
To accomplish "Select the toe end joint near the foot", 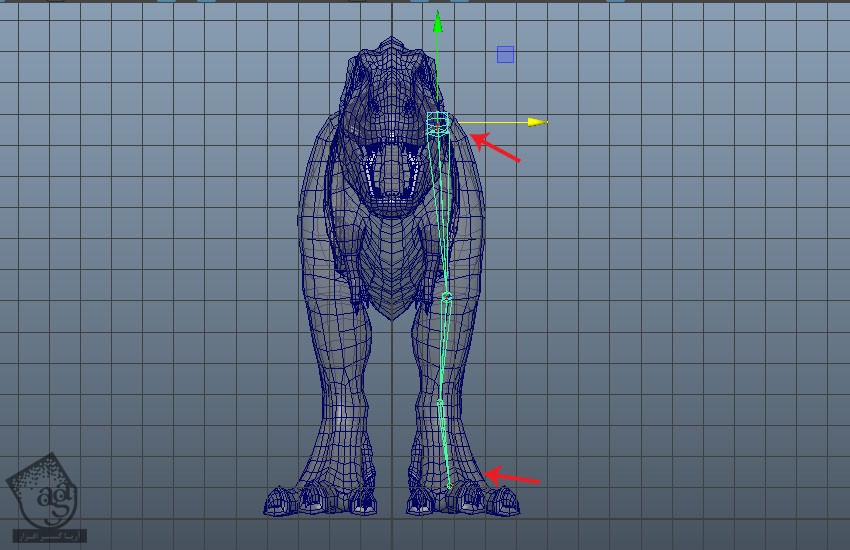I will point(449,486).
